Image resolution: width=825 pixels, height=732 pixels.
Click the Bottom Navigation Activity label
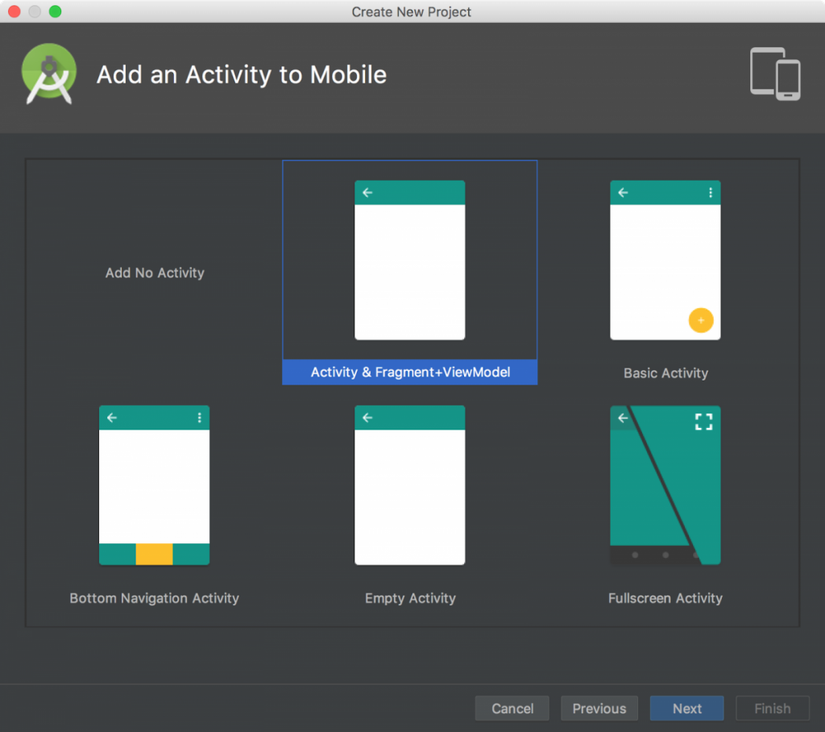pyautogui.click(x=154, y=598)
